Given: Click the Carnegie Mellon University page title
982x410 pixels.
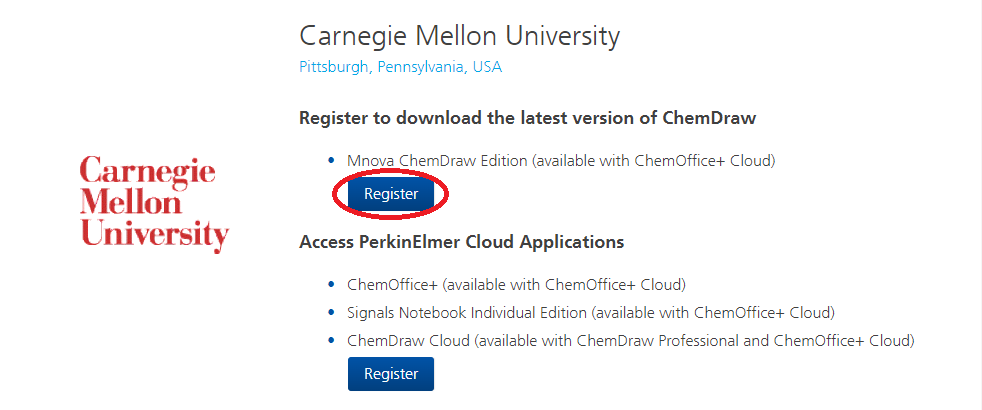Looking at the screenshot, I should 460,36.
